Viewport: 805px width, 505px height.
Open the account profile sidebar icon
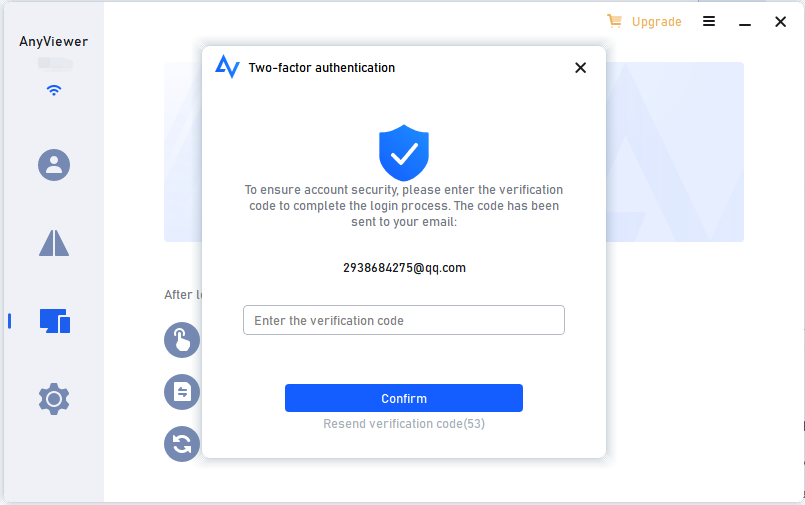[54, 164]
